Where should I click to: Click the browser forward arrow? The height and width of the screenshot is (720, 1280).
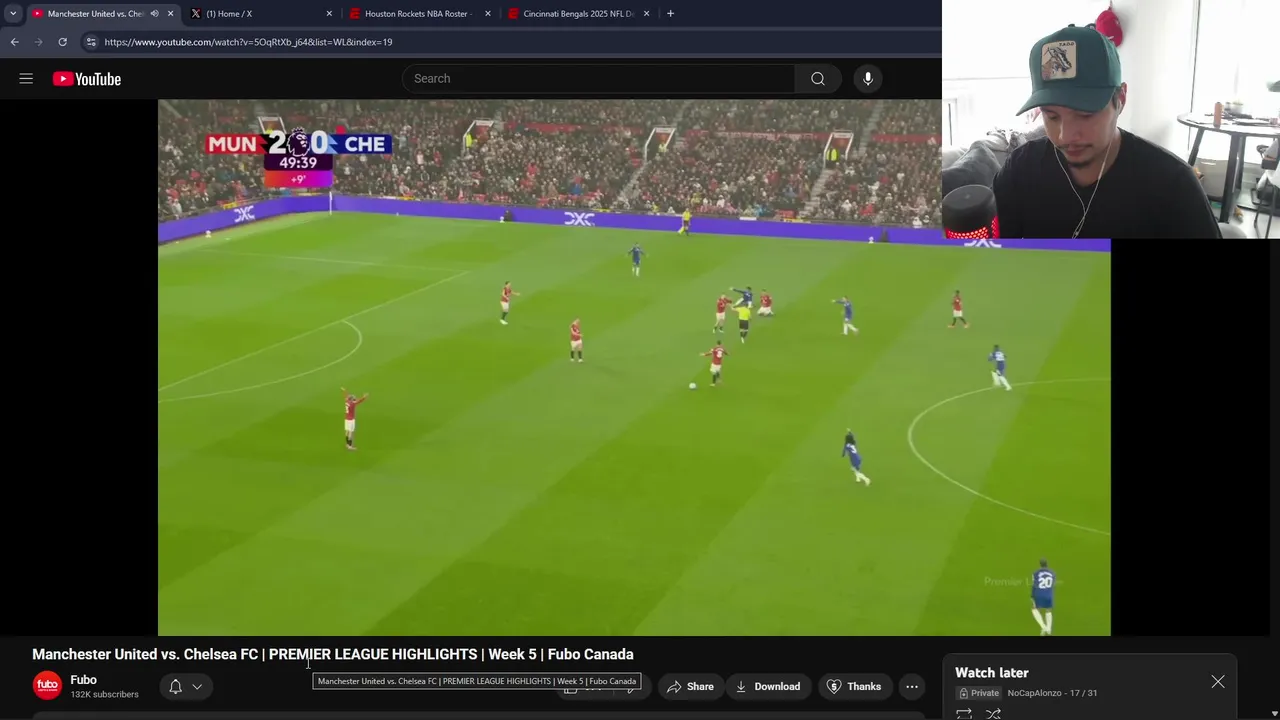point(38,42)
